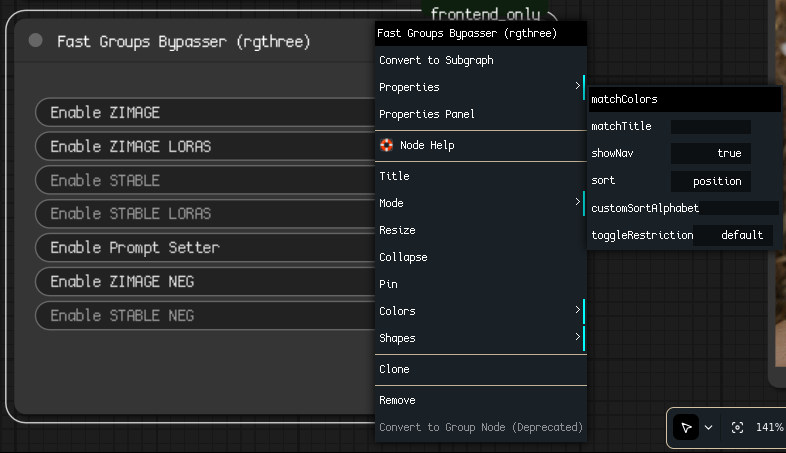Click Remove in the context menu
This screenshot has height=453, width=786.
coord(397,400)
